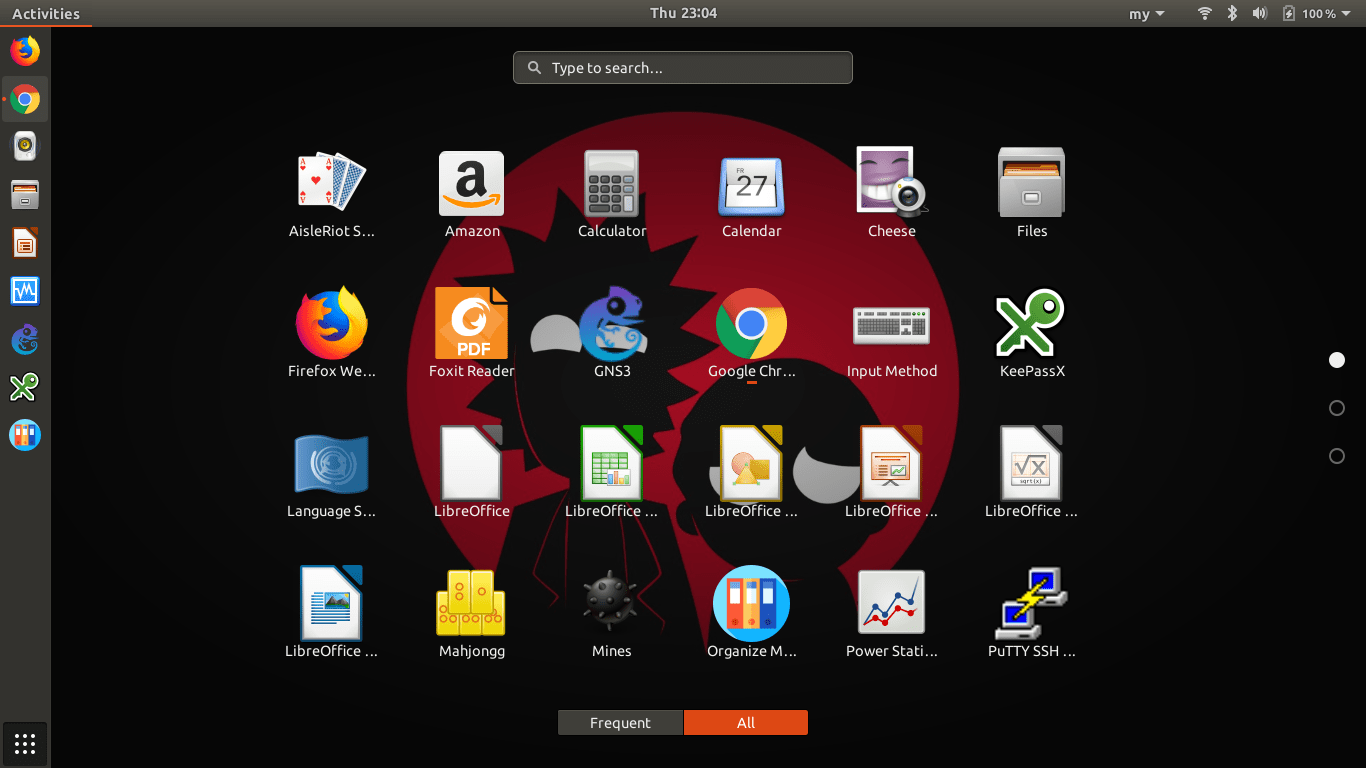This screenshot has height=768, width=1366.
Task: Switch to the Frequent apps view
Action: (620, 723)
